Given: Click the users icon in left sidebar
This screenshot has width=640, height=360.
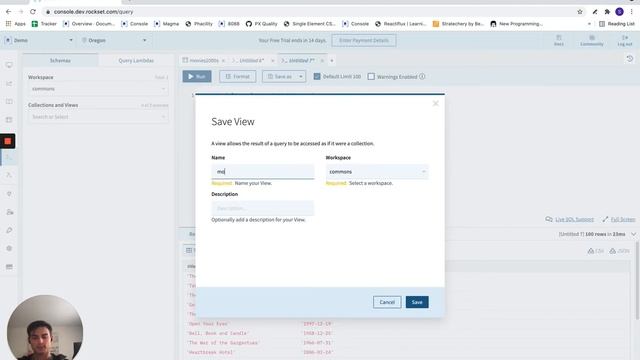Looking at the screenshot, I should pyautogui.click(x=9, y=212).
